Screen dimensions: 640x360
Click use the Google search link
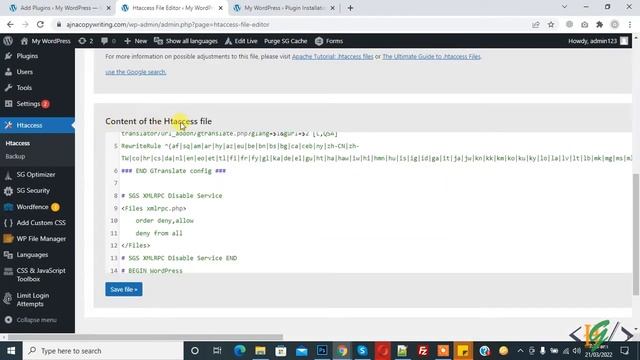point(136,72)
